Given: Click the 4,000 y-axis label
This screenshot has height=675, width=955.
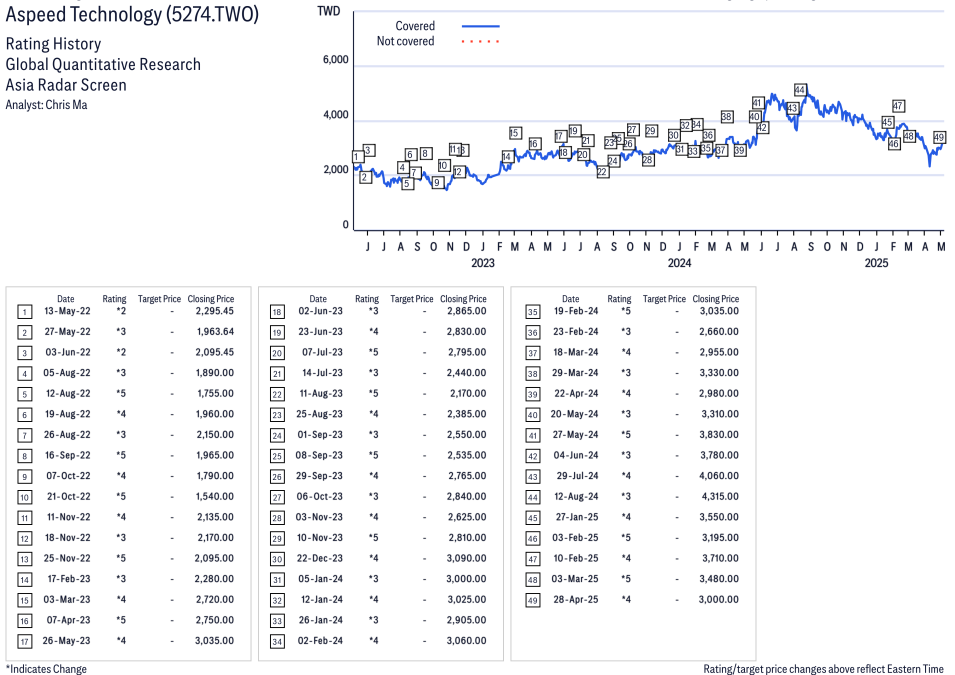Looking at the screenshot, I should (336, 115).
